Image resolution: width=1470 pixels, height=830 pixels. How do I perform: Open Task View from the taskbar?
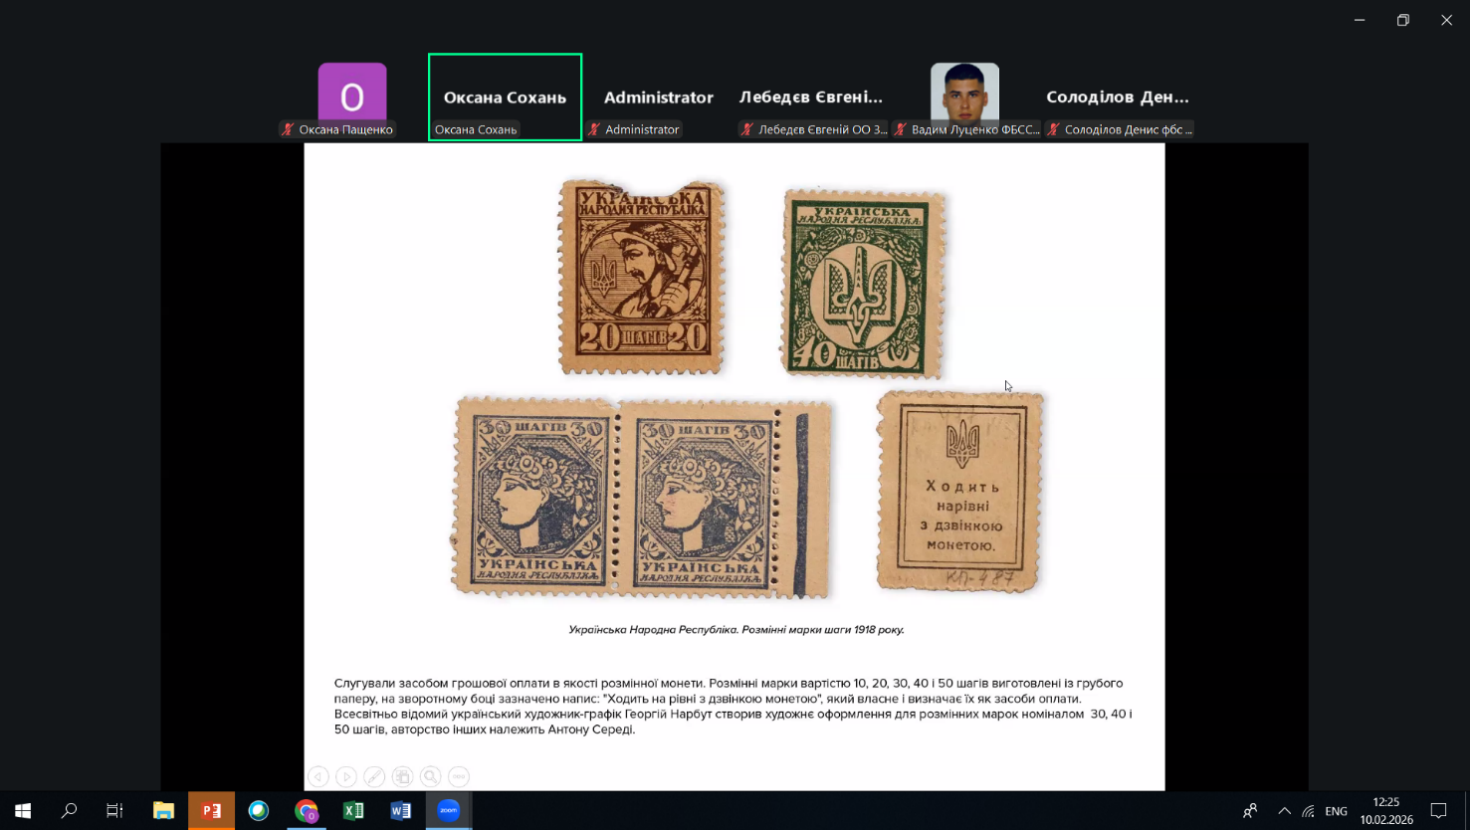115,810
